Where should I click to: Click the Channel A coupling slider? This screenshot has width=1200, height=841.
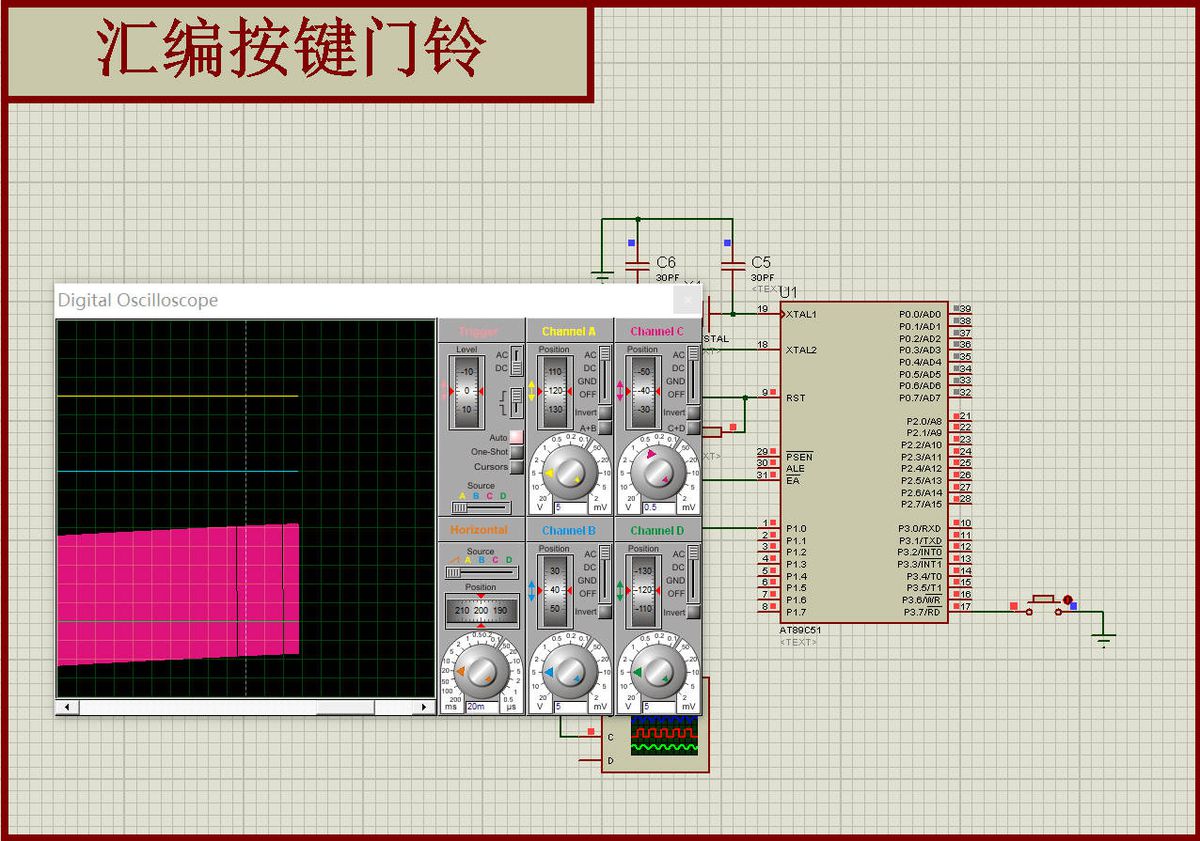coord(605,375)
